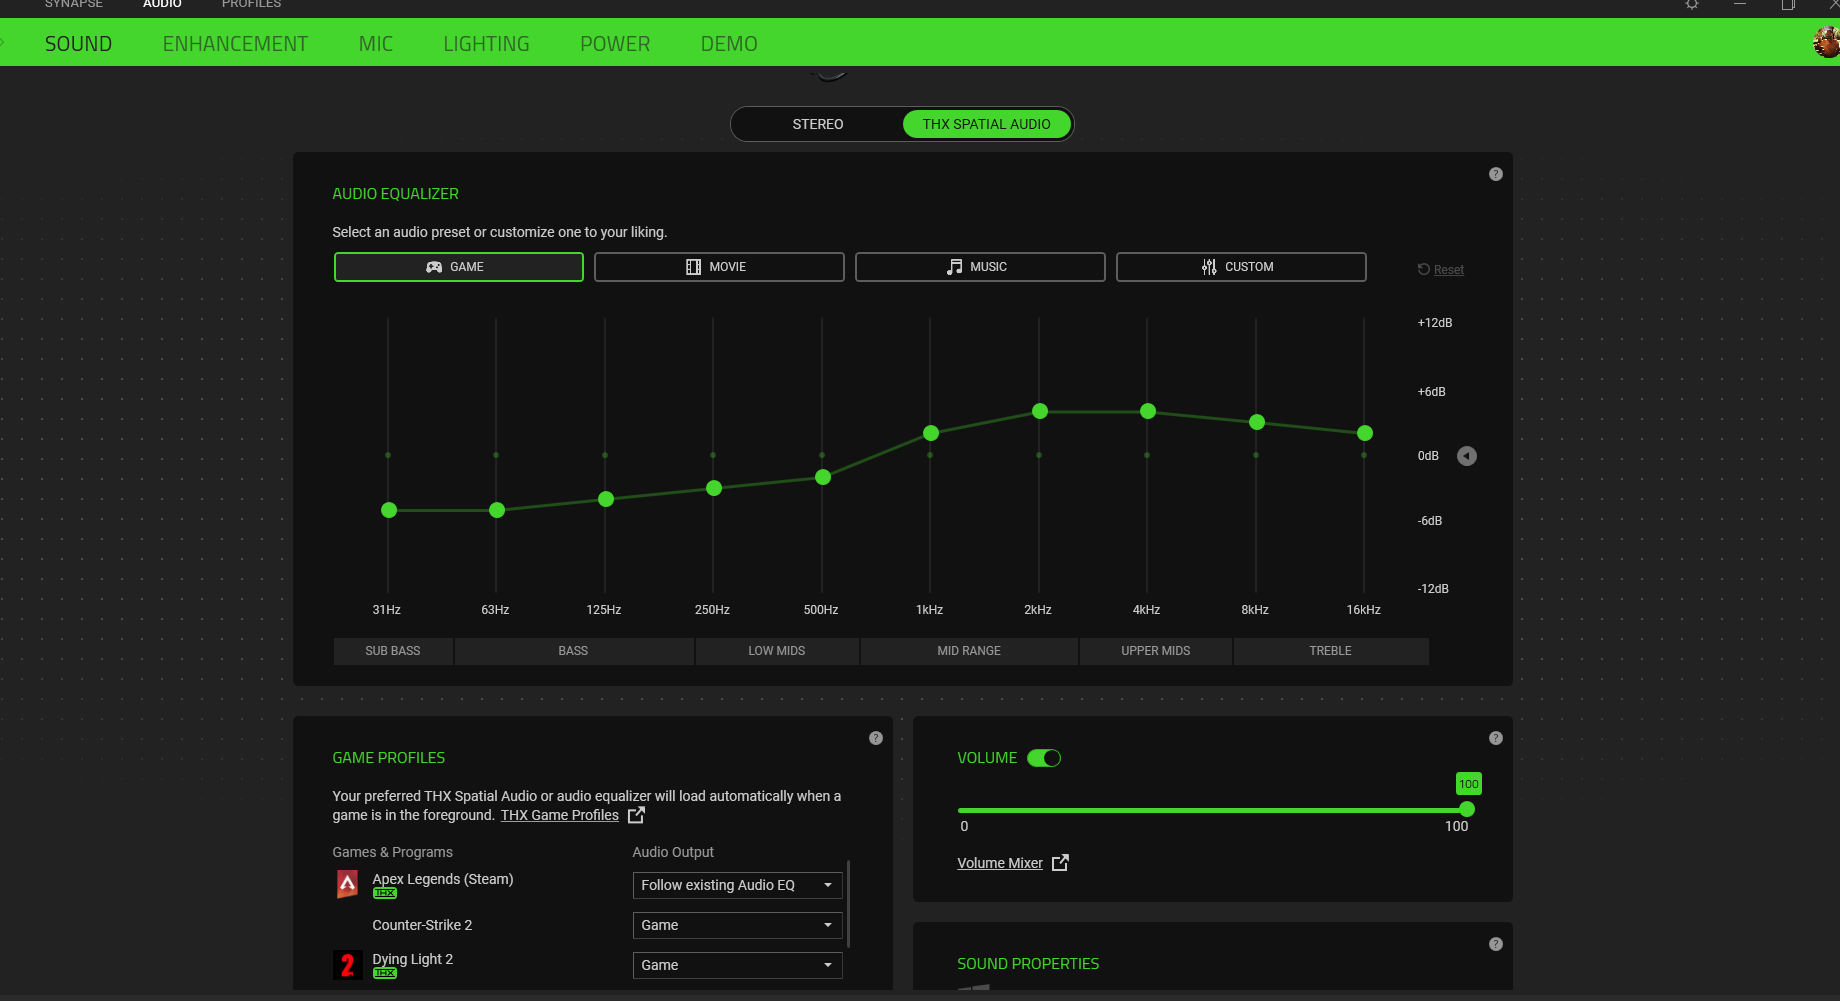The height and width of the screenshot is (1001, 1840).
Task: Click the 16kHz equalizer handle
Action: click(x=1365, y=433)
